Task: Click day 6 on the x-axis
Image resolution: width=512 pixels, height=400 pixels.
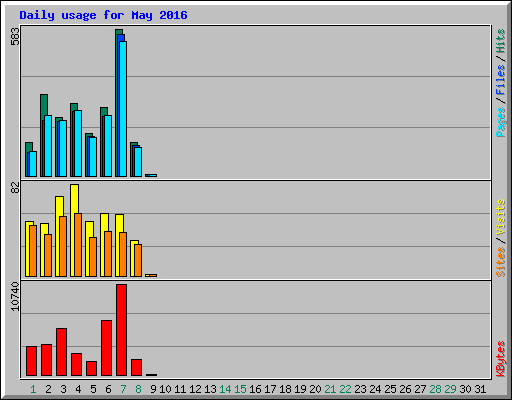Action: tap(108, 389)
